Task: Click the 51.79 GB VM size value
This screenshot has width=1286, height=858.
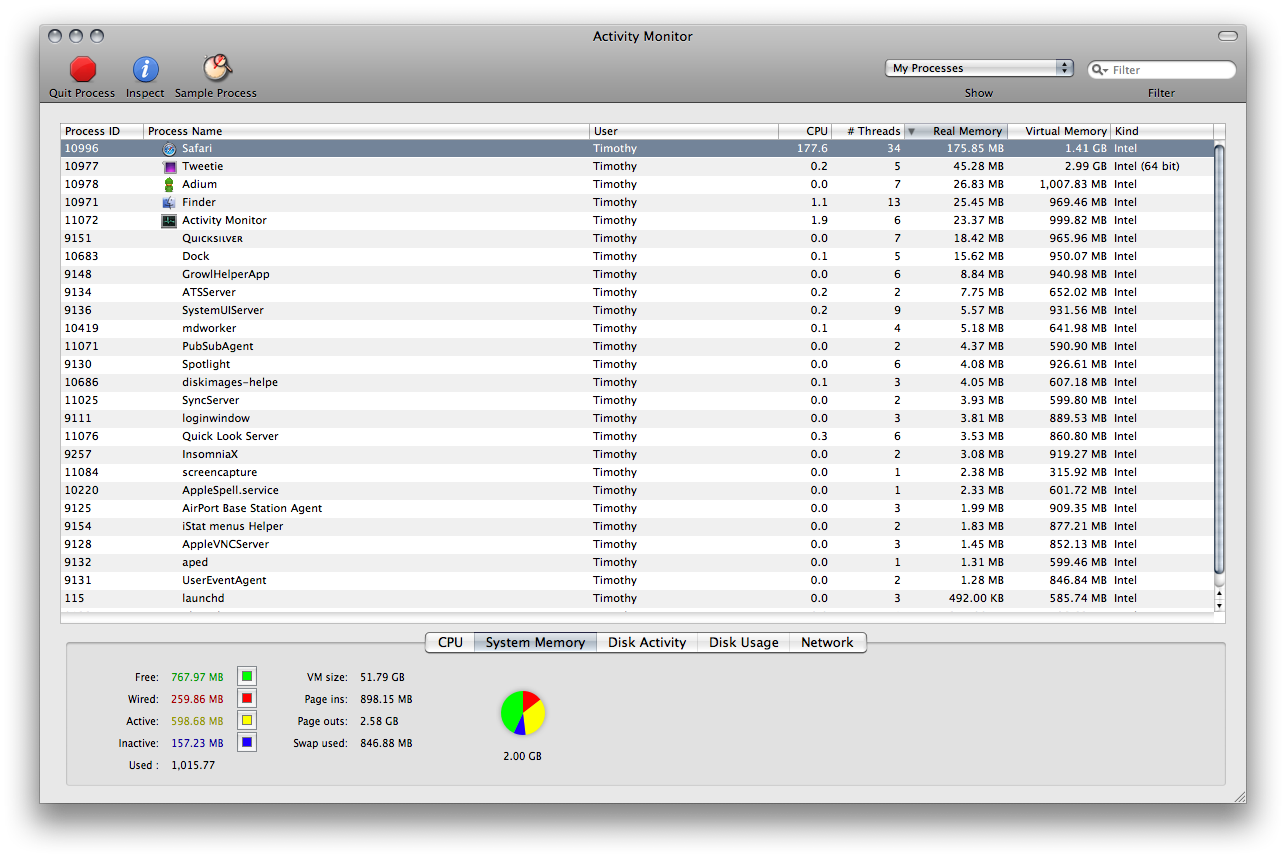Action: (x=382, y=677)
